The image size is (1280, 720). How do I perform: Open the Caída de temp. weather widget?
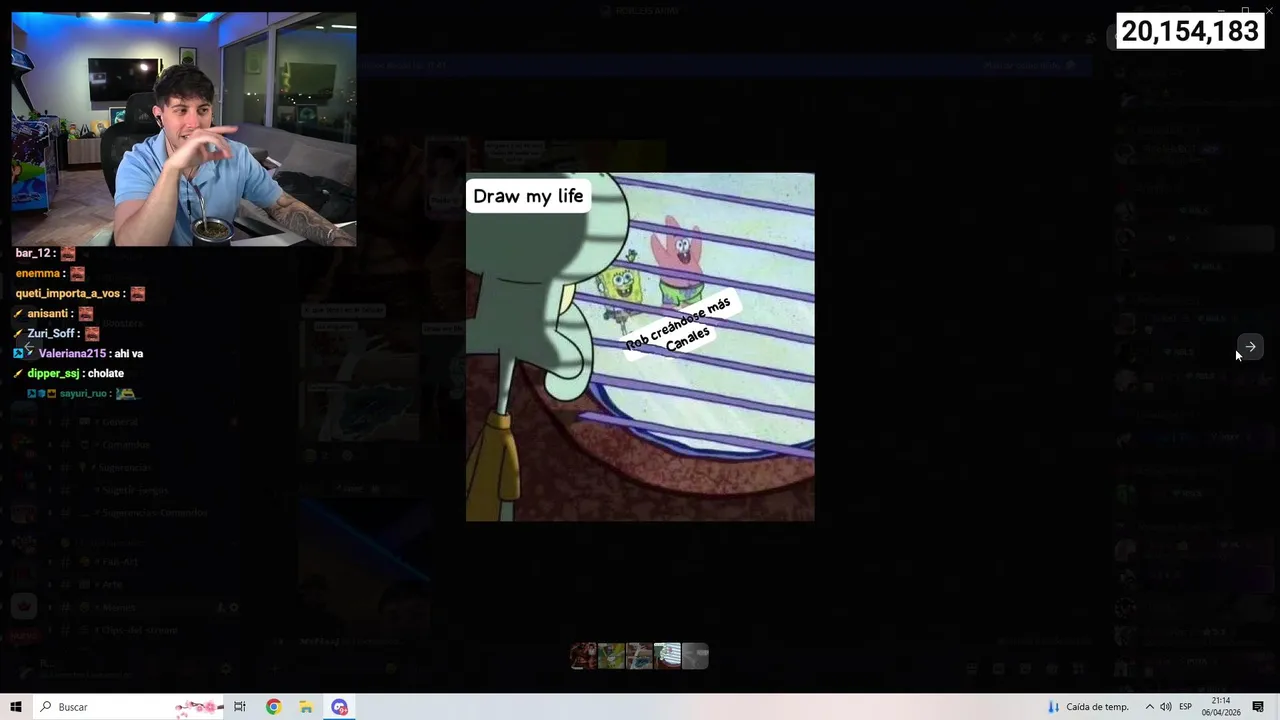(1088, 707)
